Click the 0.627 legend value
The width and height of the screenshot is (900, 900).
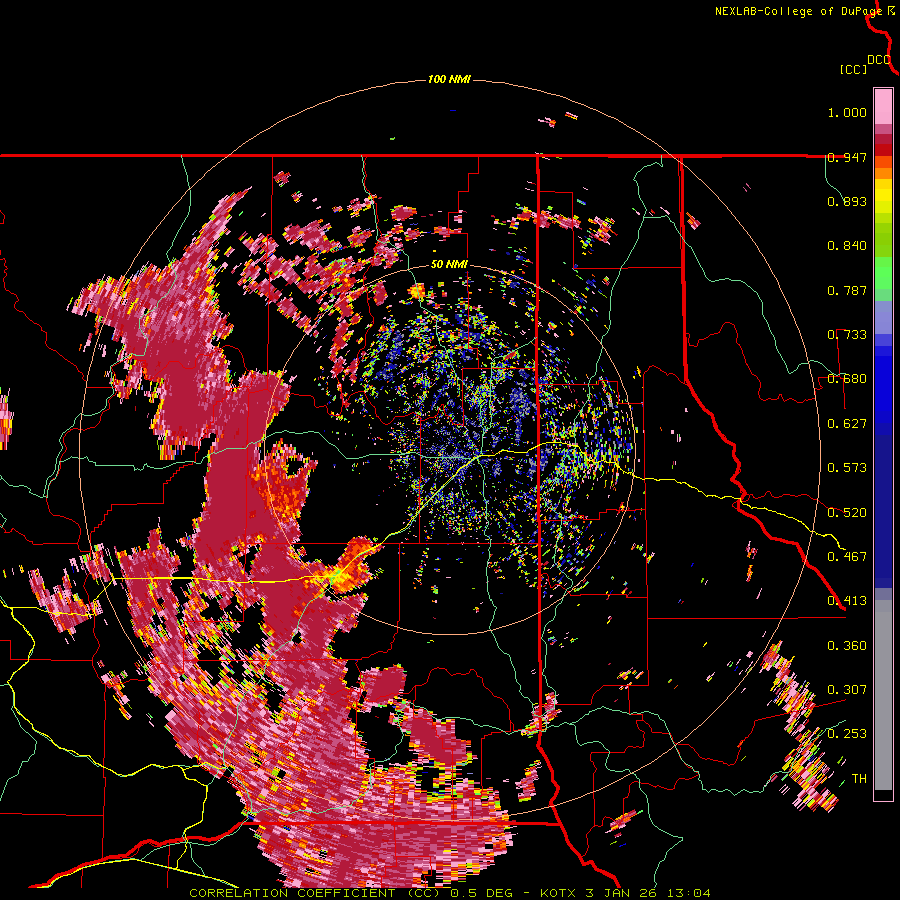pyautogui.click(x=847, y=424)
